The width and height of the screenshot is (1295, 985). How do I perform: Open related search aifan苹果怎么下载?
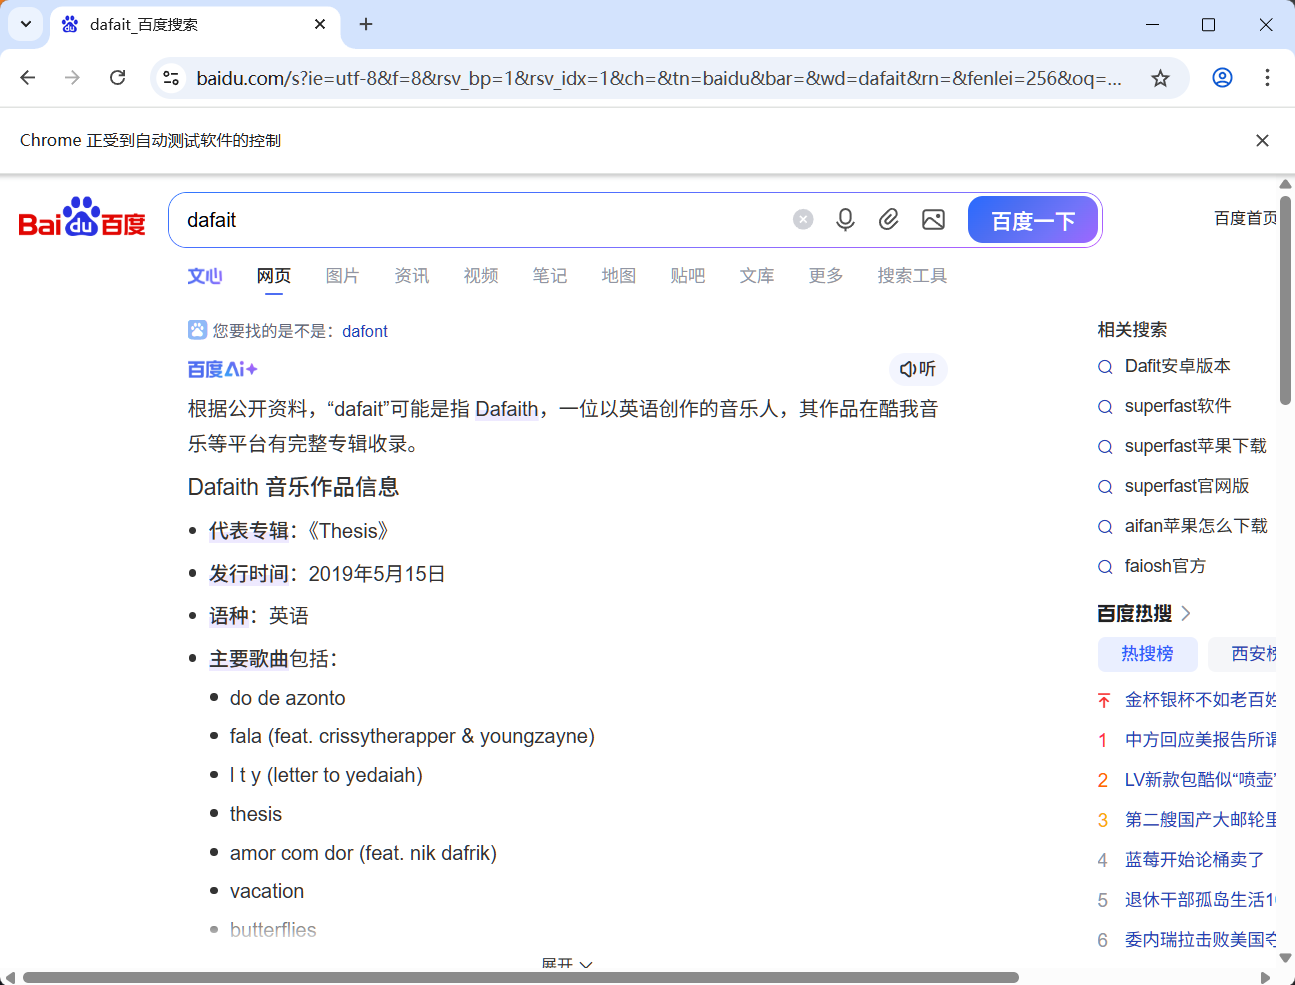pos(1196,526)
